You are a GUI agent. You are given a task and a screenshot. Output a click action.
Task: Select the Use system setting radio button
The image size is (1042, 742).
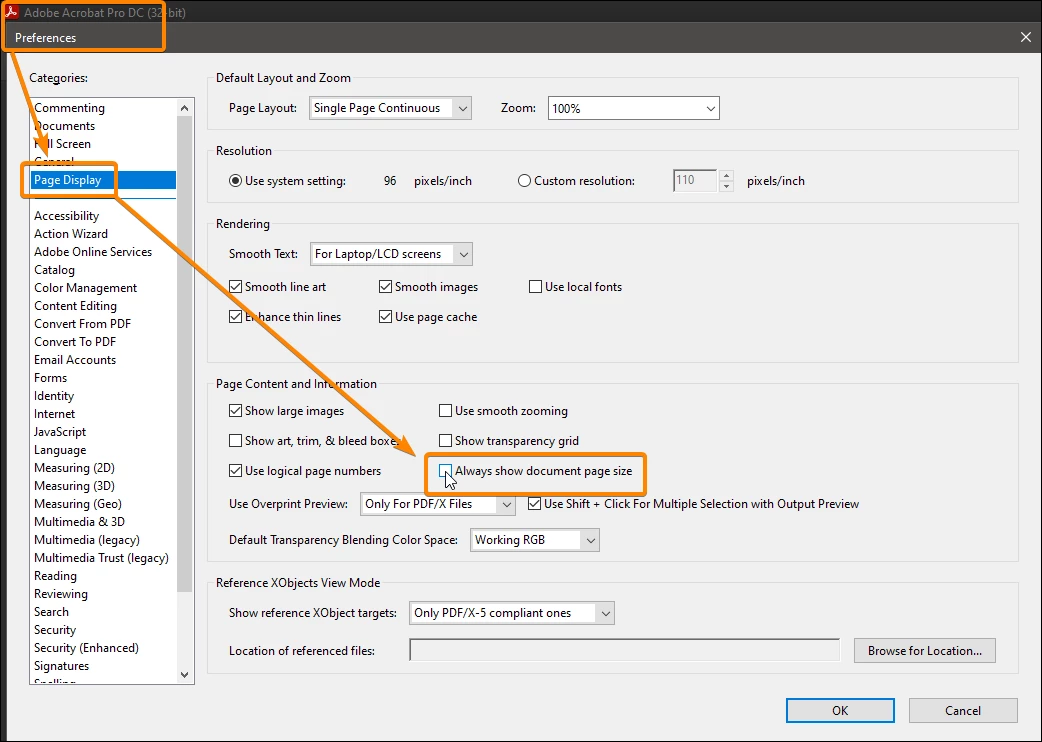click(x=235, y=181)
